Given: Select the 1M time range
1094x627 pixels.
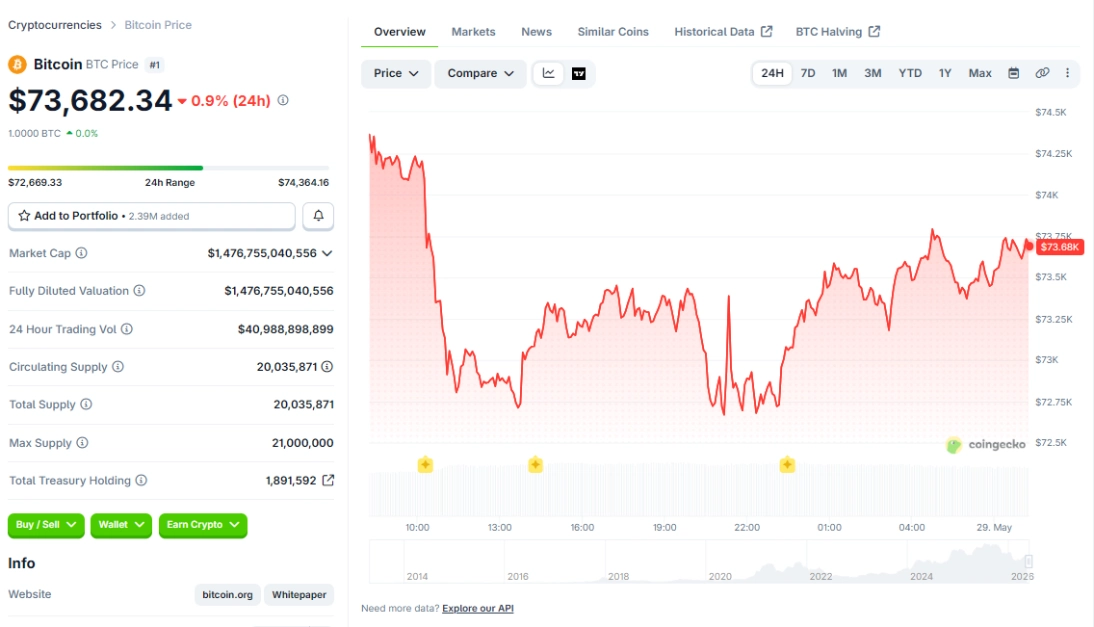Looking at the screenshot, I should click(839, 73).
